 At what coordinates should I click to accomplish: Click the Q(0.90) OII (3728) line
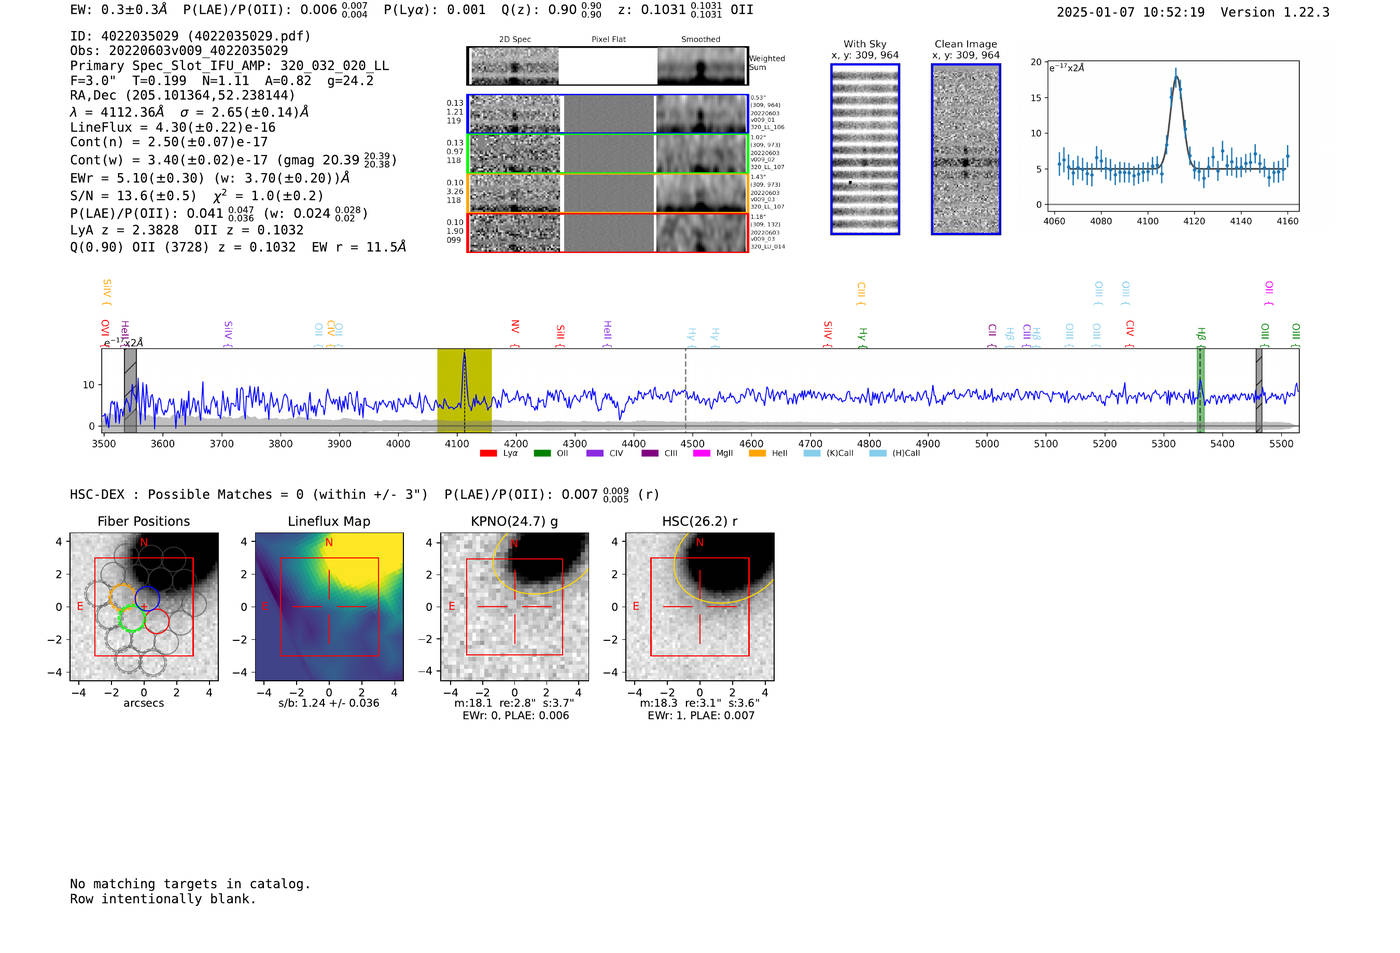tap(238, 247)
